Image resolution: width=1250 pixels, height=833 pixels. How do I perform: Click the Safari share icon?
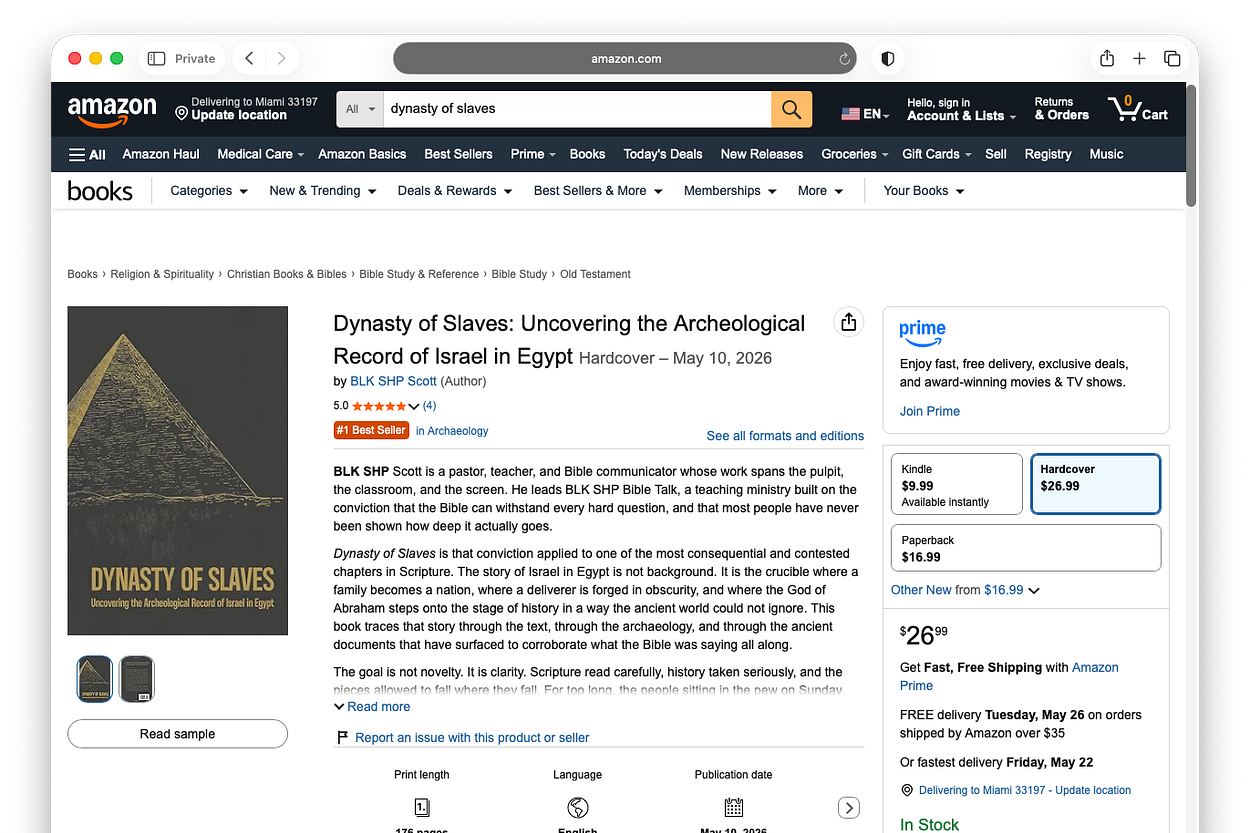1107,59
